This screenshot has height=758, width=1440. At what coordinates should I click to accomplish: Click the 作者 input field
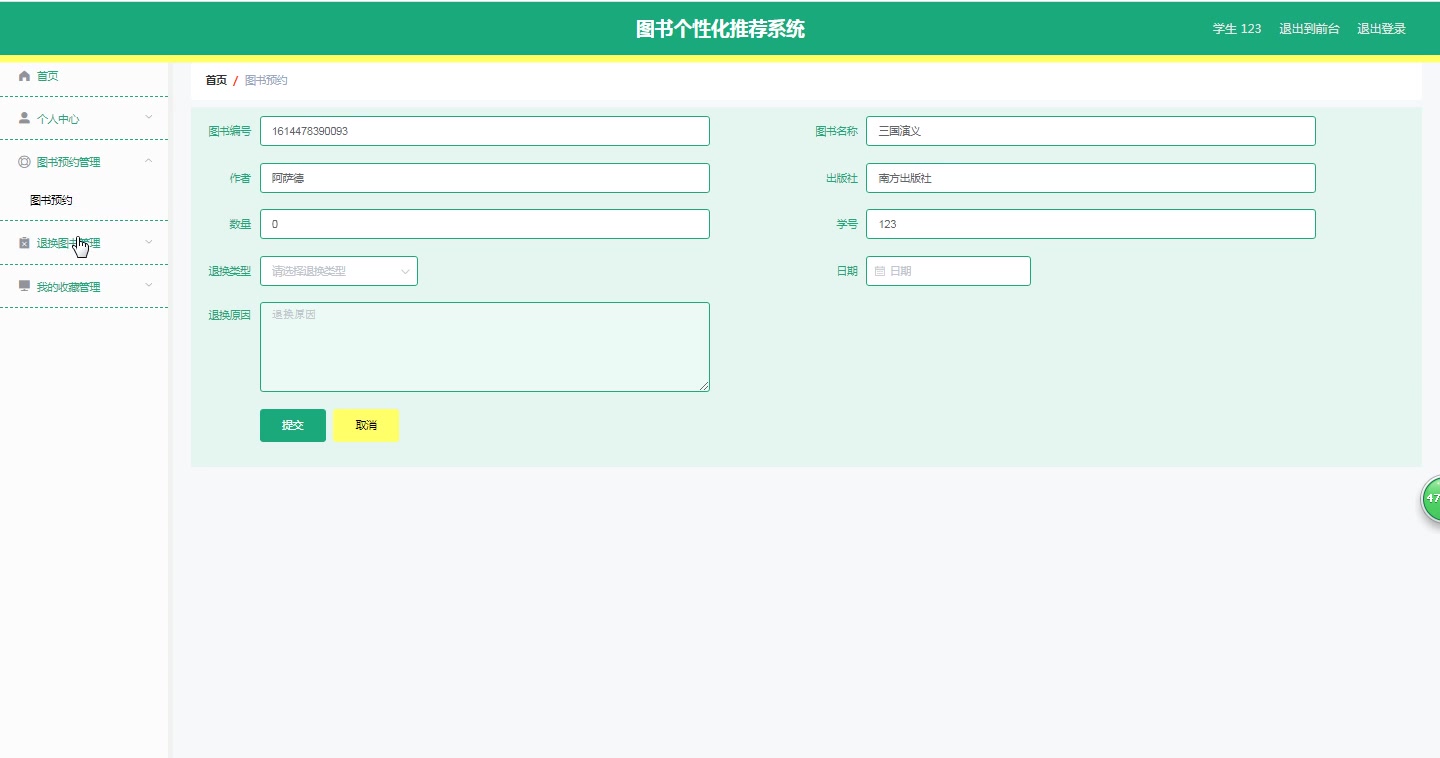pyautogui.click(x=485, y=178)
